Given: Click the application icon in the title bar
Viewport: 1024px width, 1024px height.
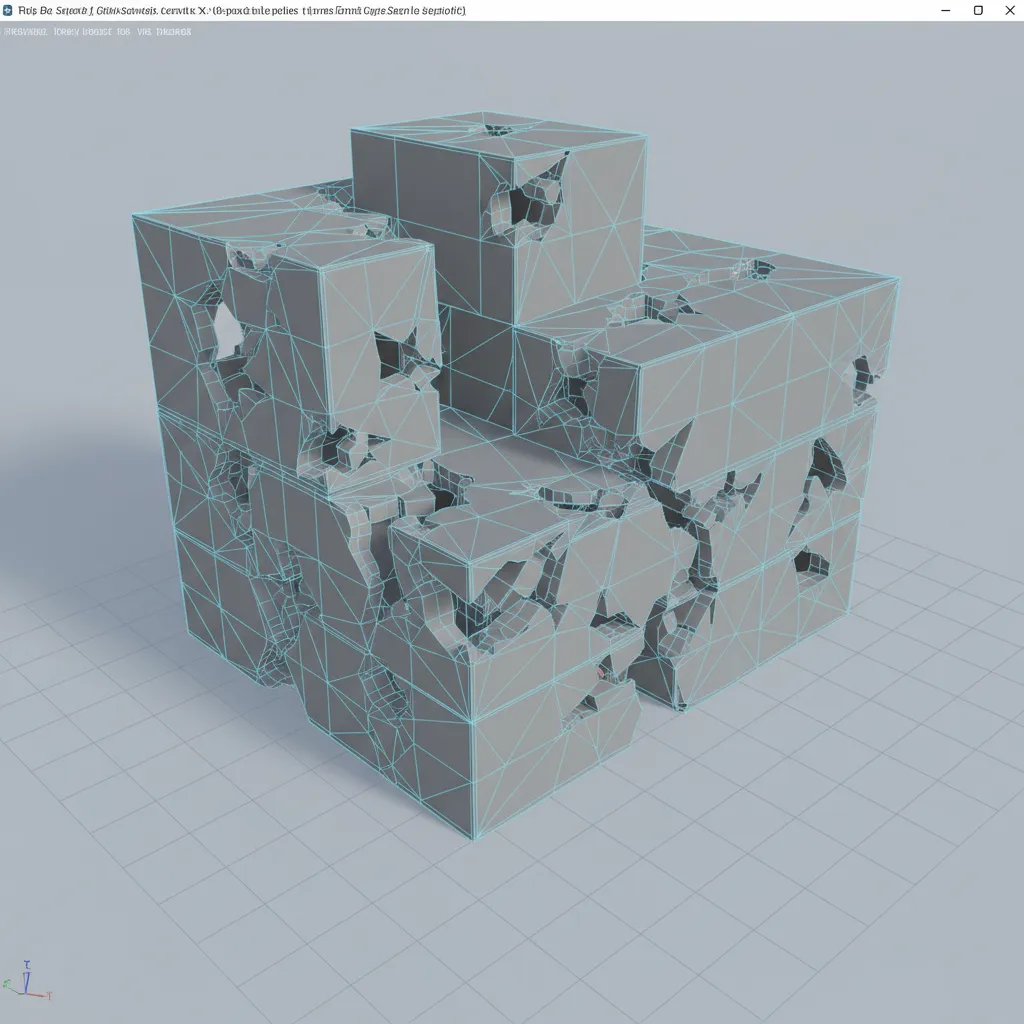Looking at the screenshot, I should coord(10,10).
